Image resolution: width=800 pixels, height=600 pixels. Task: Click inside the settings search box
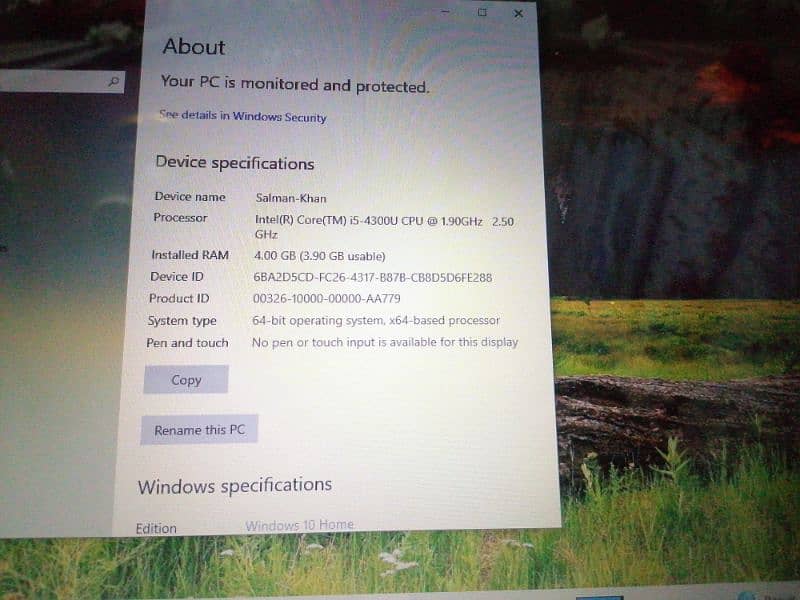tap(55, 82)
